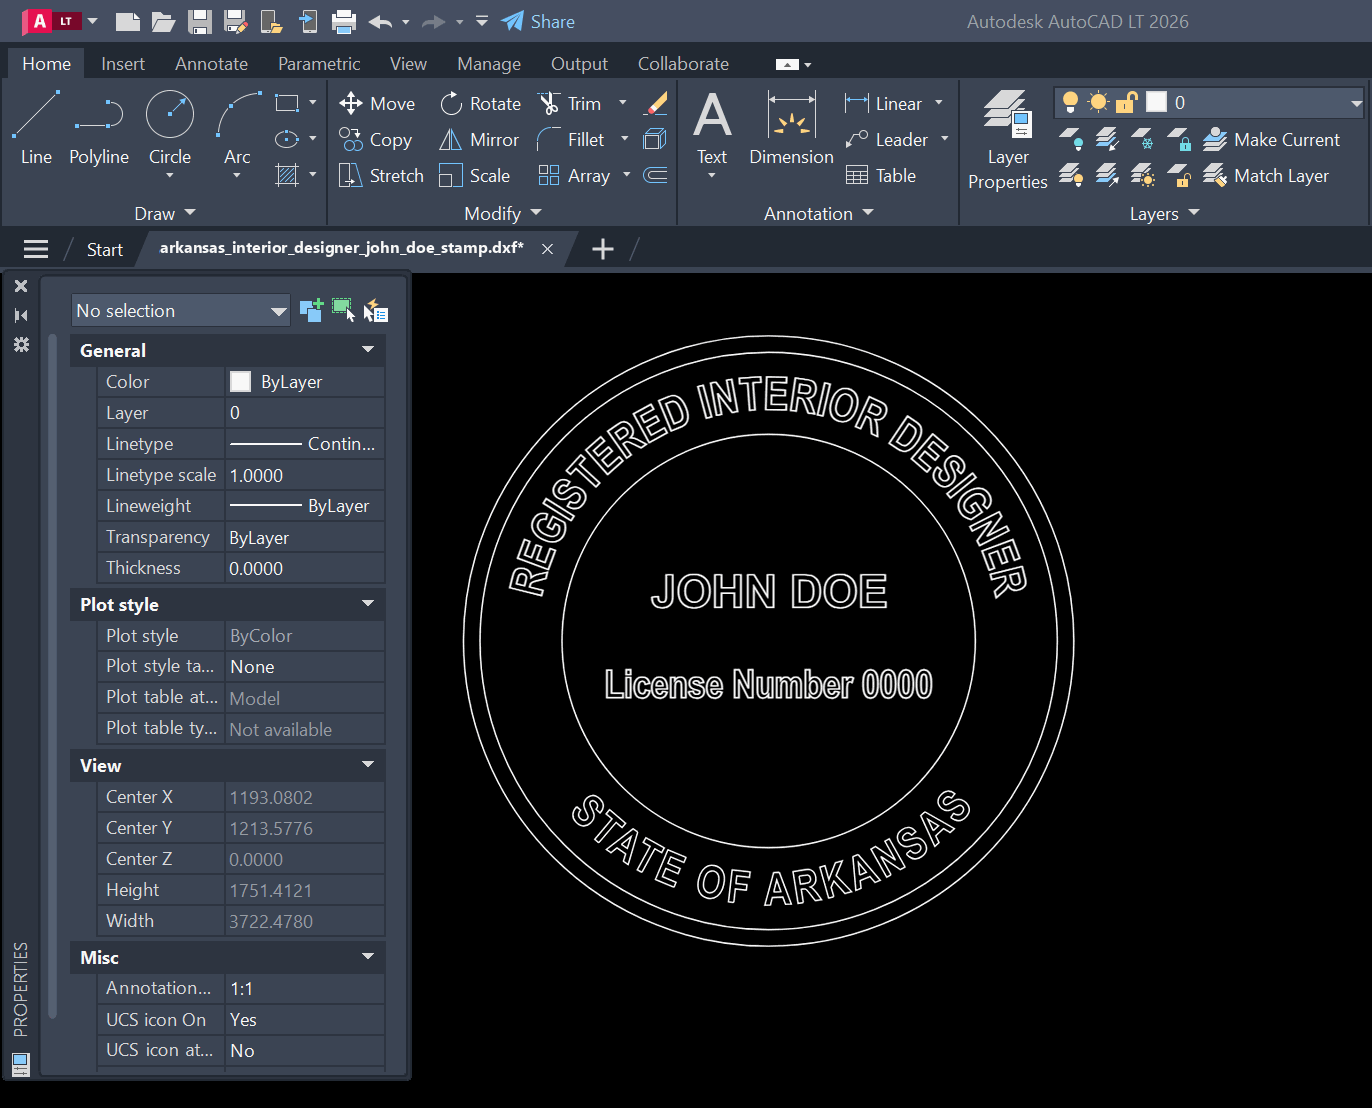Activate the Trim scissors tool
Screen dimensions: 1372x1108
tap(570, 104)
